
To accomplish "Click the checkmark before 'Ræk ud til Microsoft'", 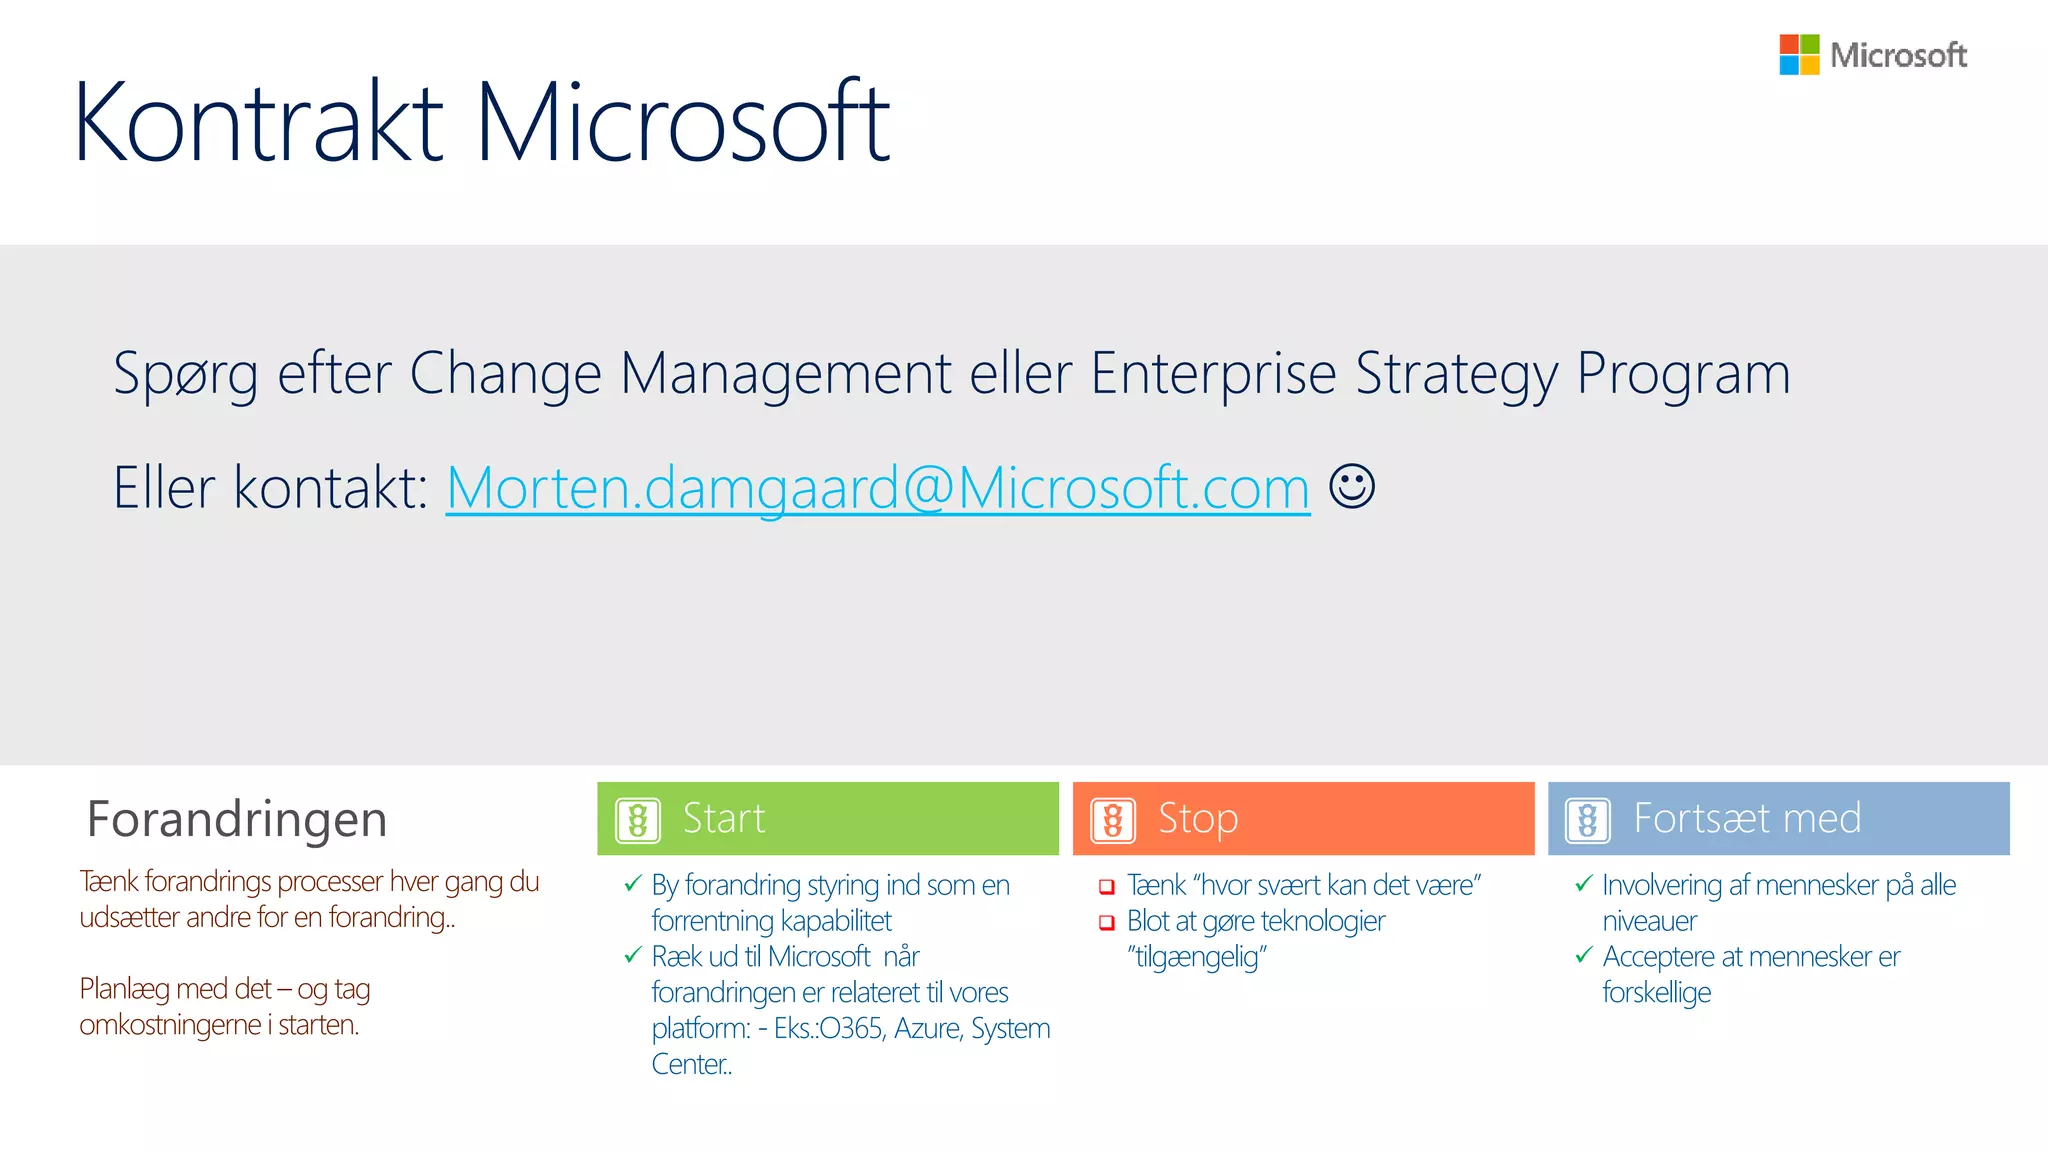I will 632,956.
